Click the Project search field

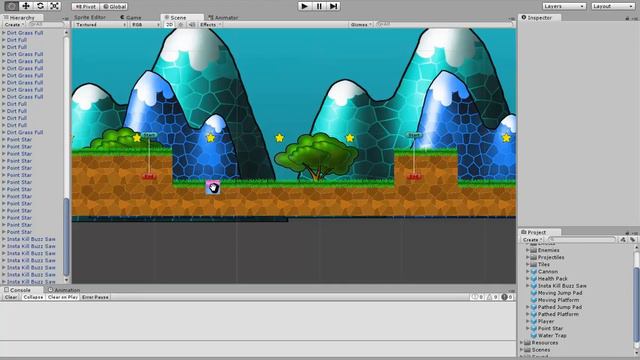tap(581, 240)
